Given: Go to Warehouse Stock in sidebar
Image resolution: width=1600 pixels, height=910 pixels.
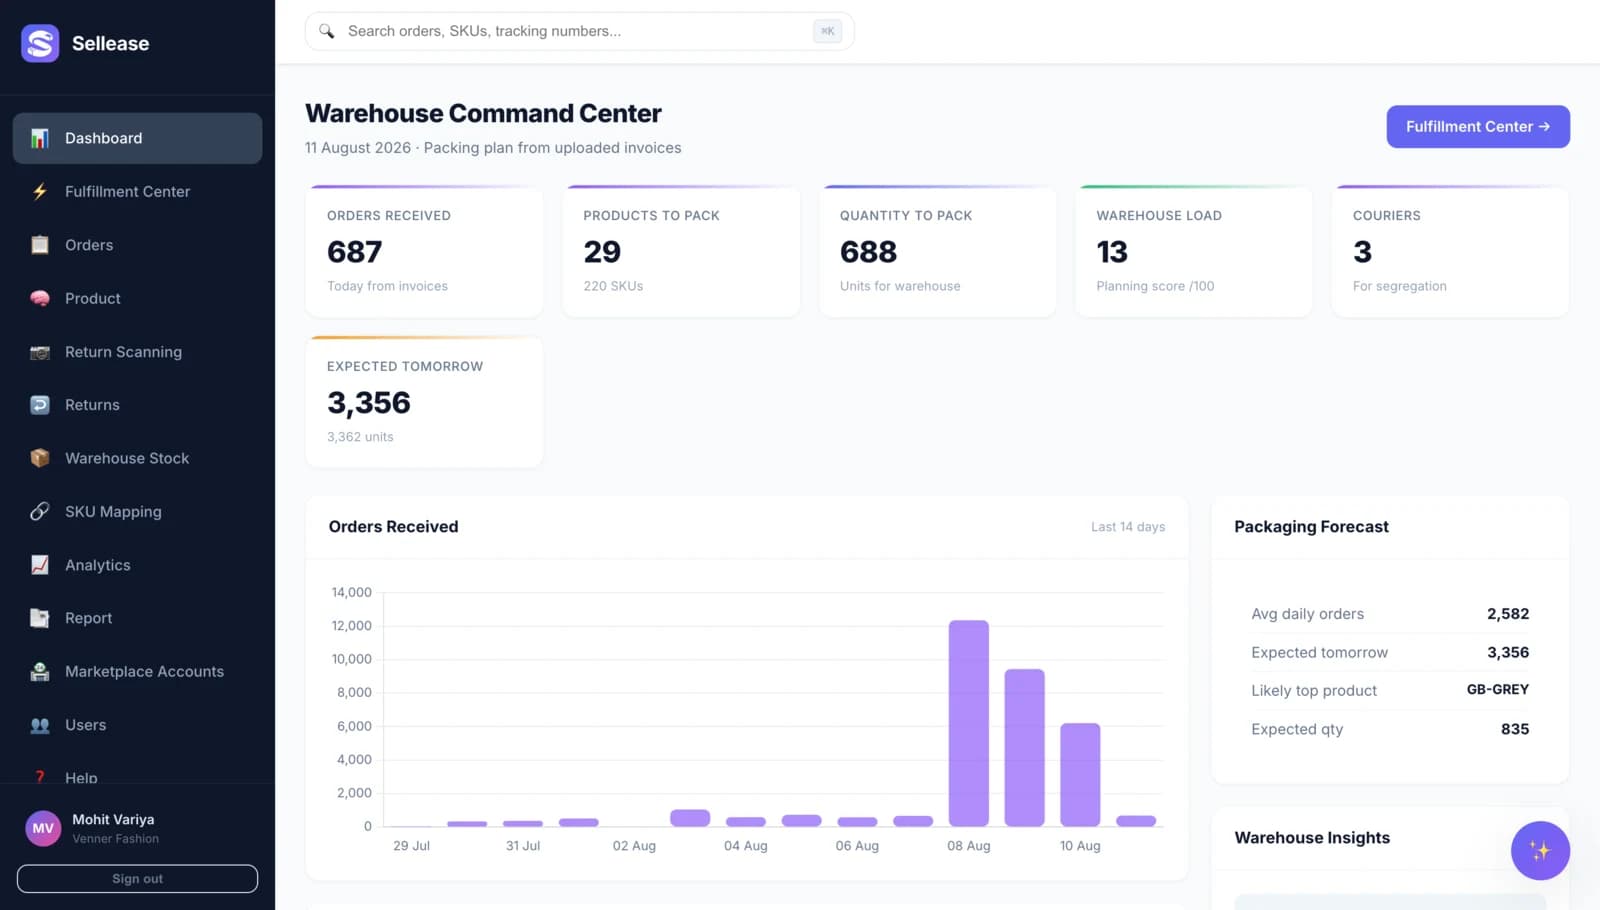Looking at the screenshot, I should pos(137,458).
